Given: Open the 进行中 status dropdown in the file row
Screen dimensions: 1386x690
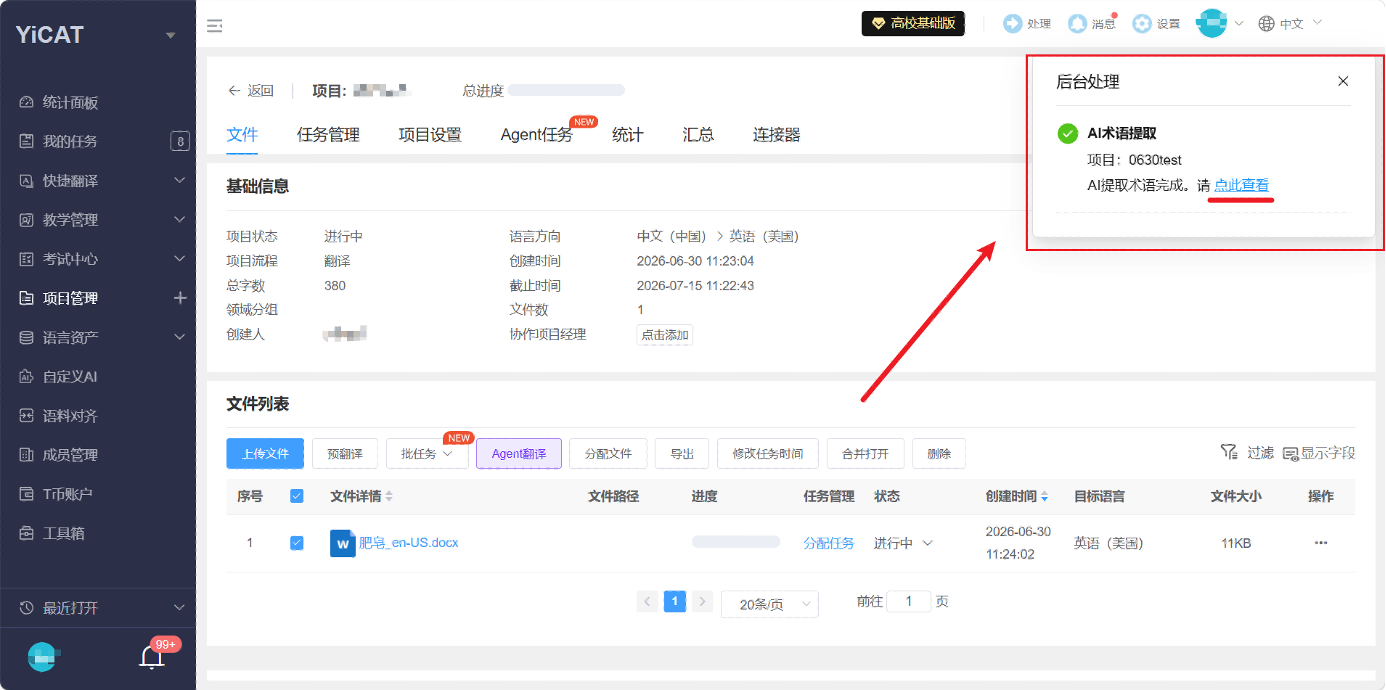Looking at the screenshot, I should (903, 543).
